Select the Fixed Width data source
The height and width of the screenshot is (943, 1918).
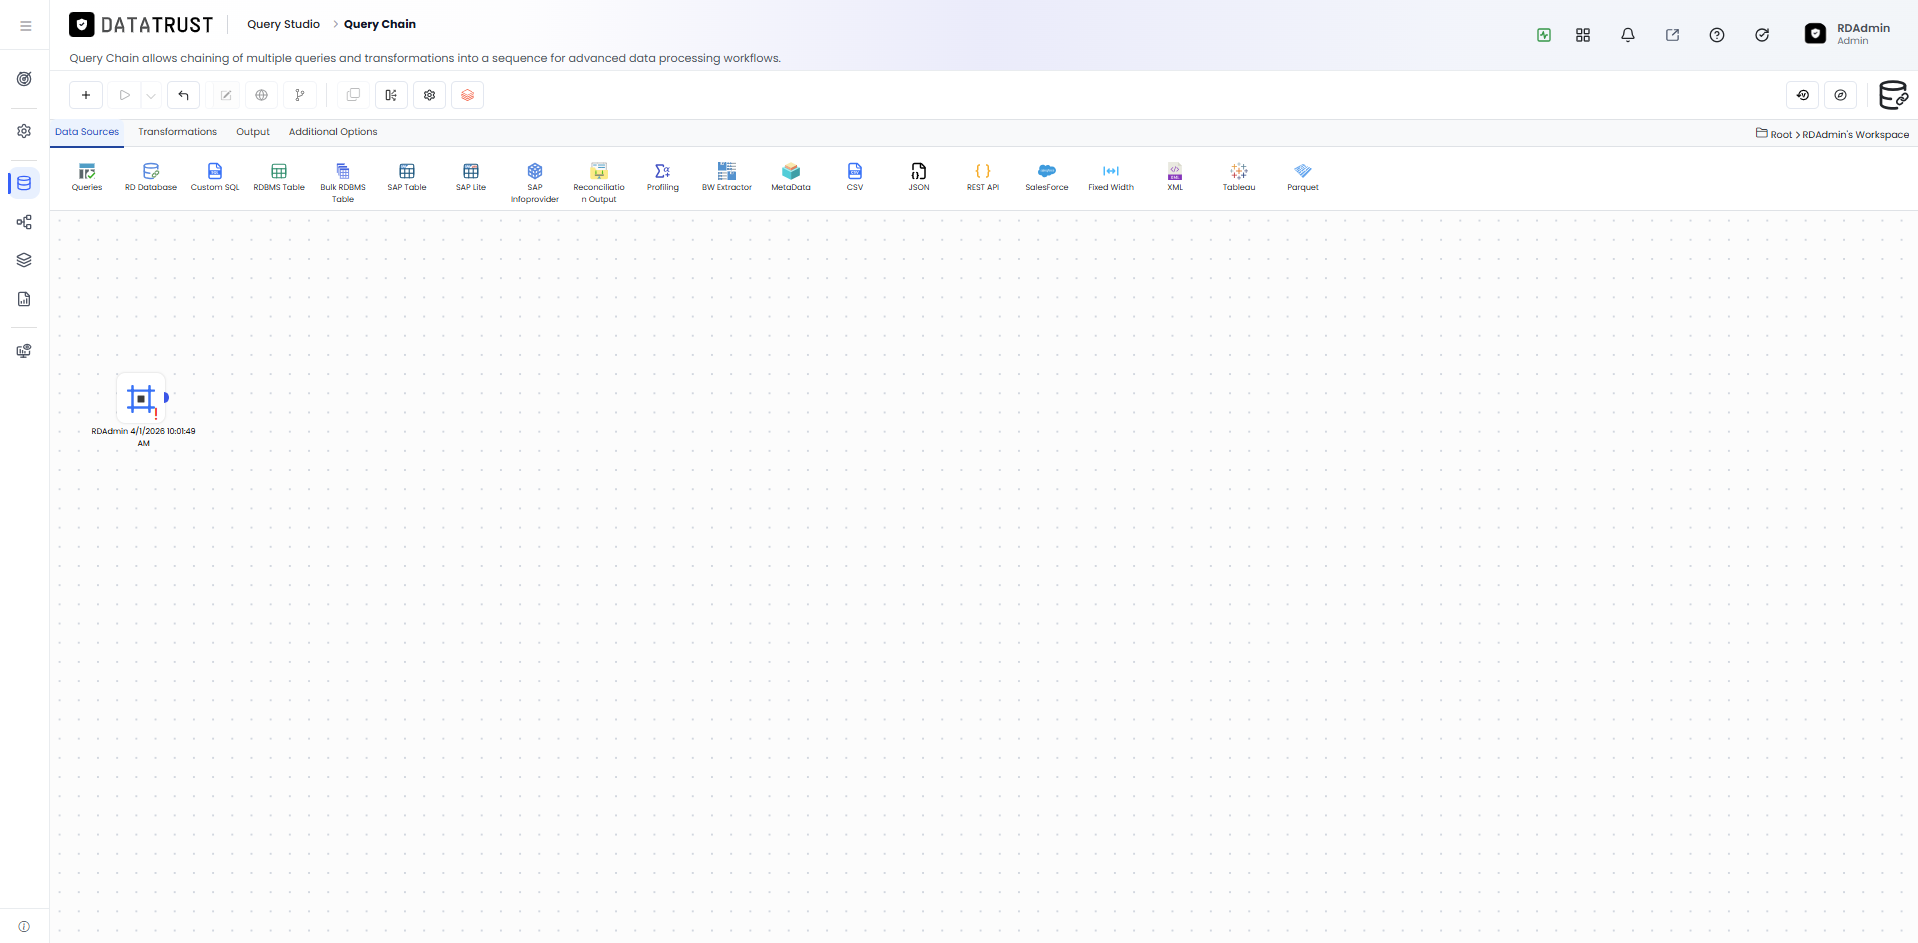(1111, 177)
